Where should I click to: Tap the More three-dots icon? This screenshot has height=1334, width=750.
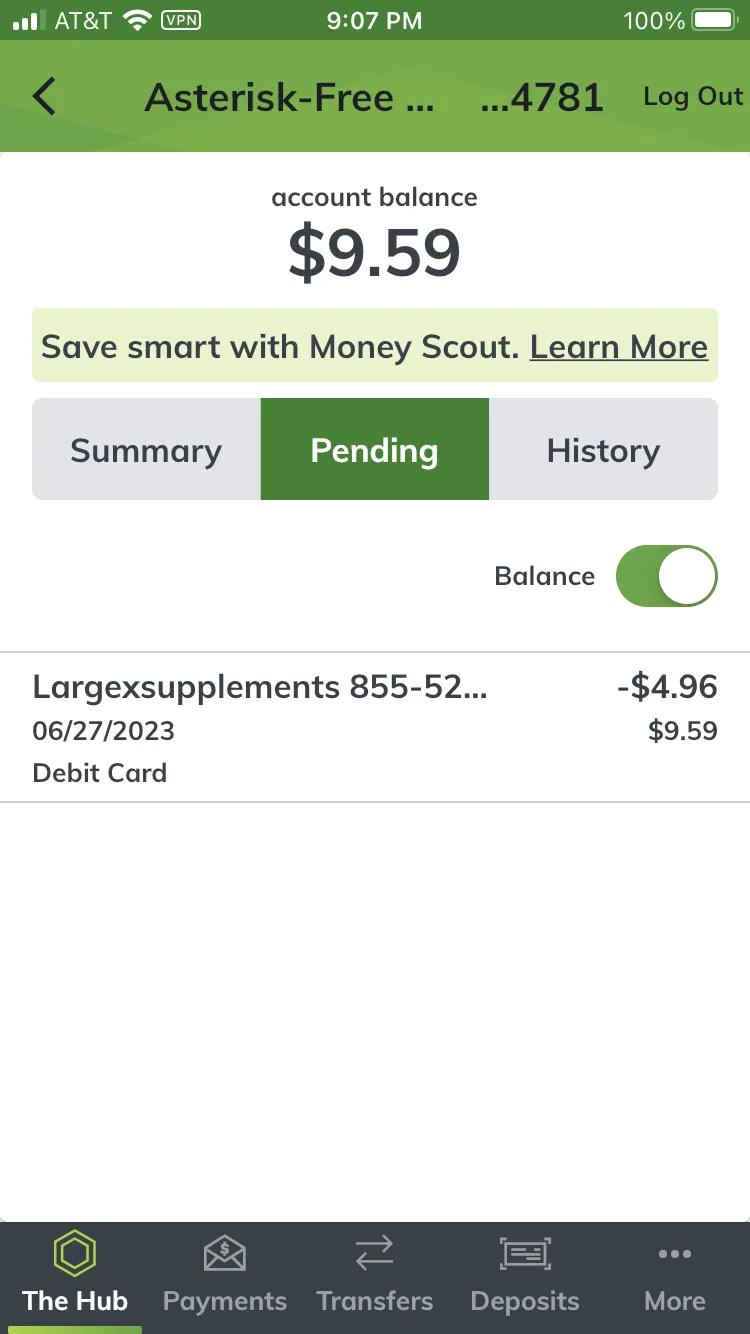[675, 1254]
